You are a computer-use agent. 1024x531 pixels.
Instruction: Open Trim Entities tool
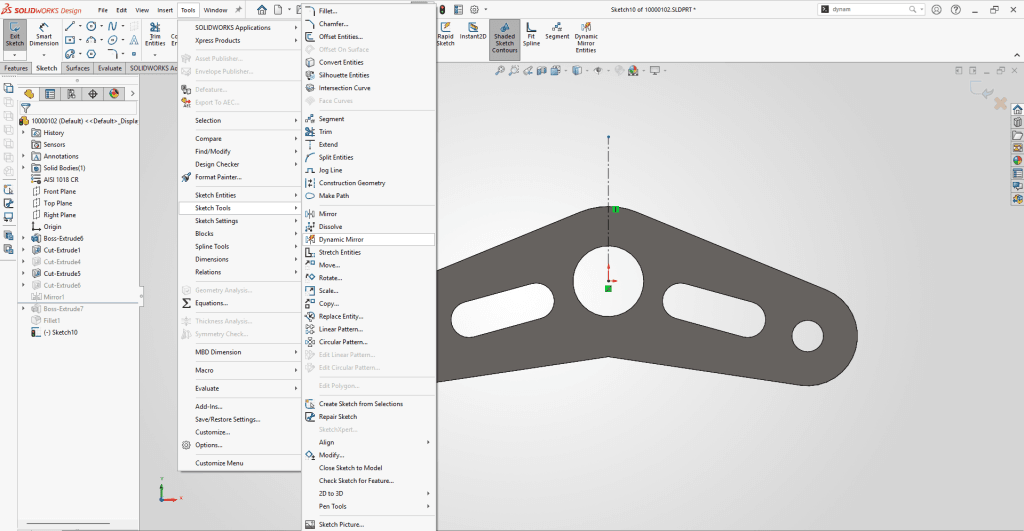(155, 34)
